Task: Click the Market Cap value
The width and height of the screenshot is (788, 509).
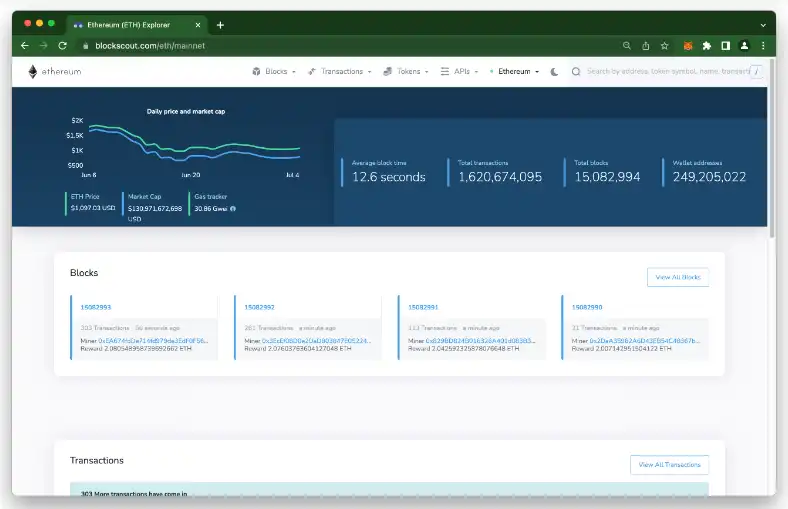Action: tap(155, 214)
